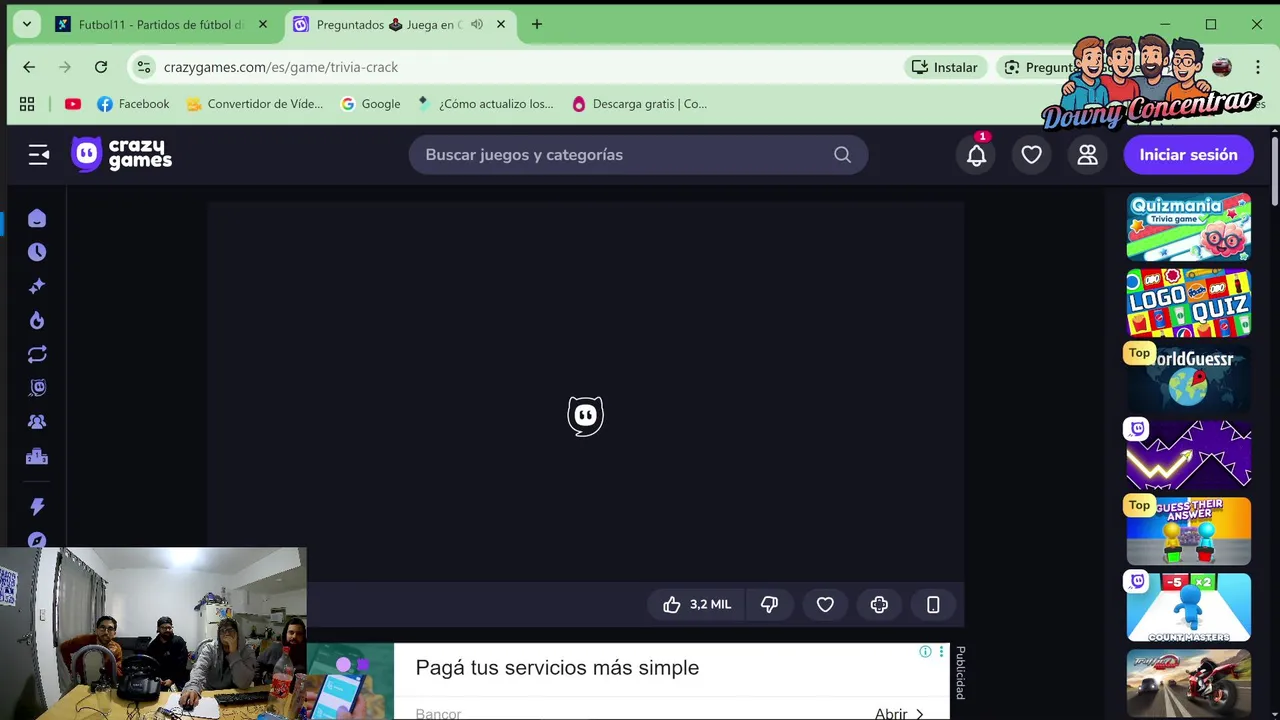Open leaderboard podium sidebar icon

[37, 457]
